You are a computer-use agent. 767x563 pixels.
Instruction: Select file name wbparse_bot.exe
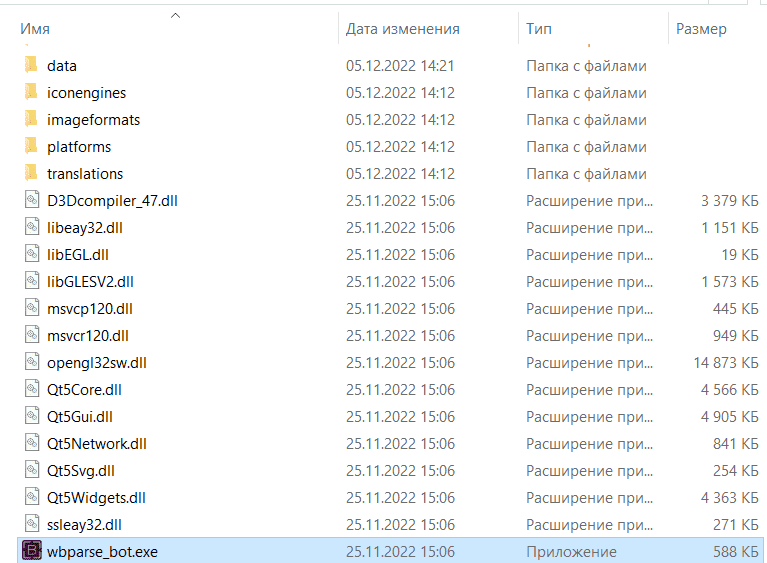(x=102, y=552)
